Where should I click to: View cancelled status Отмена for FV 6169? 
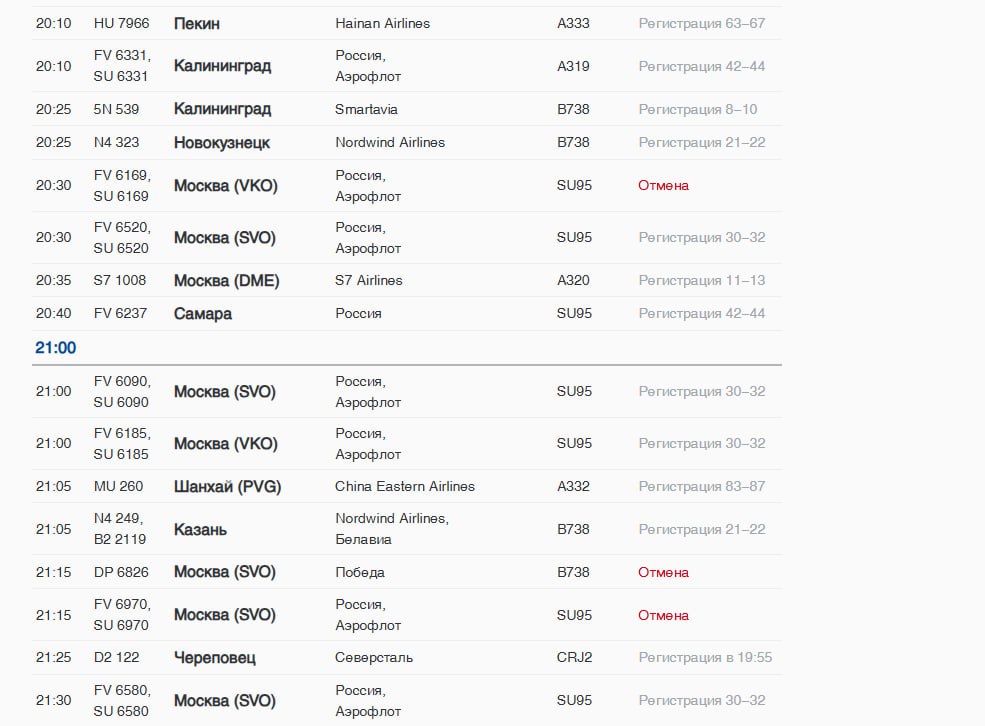(x=663, y=185)
